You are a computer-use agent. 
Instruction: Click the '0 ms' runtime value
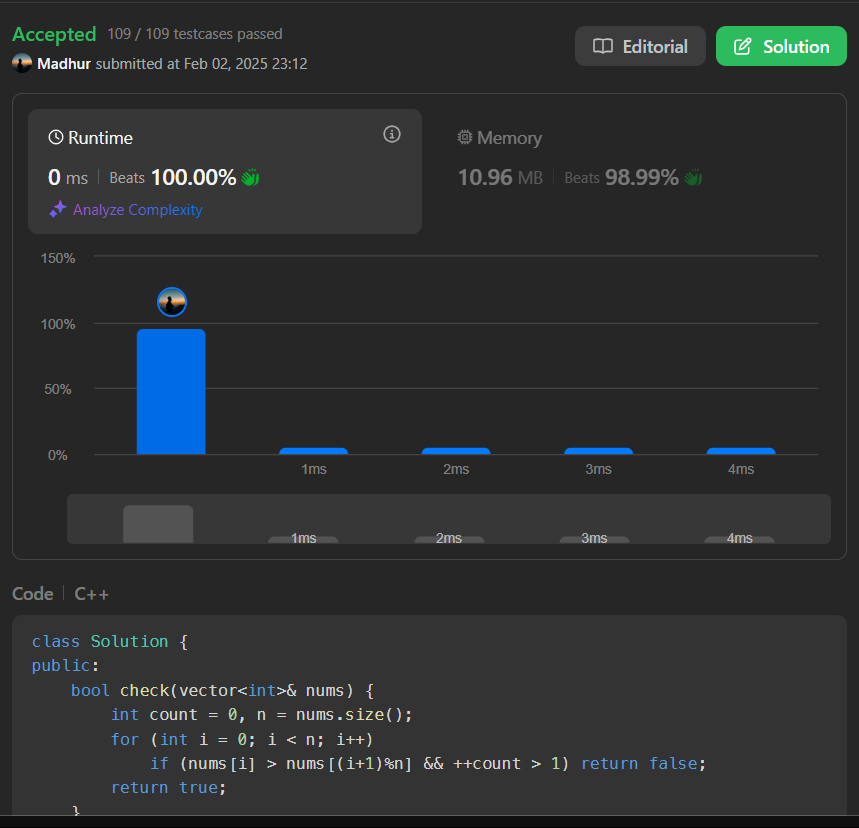(x=68, y=178)
